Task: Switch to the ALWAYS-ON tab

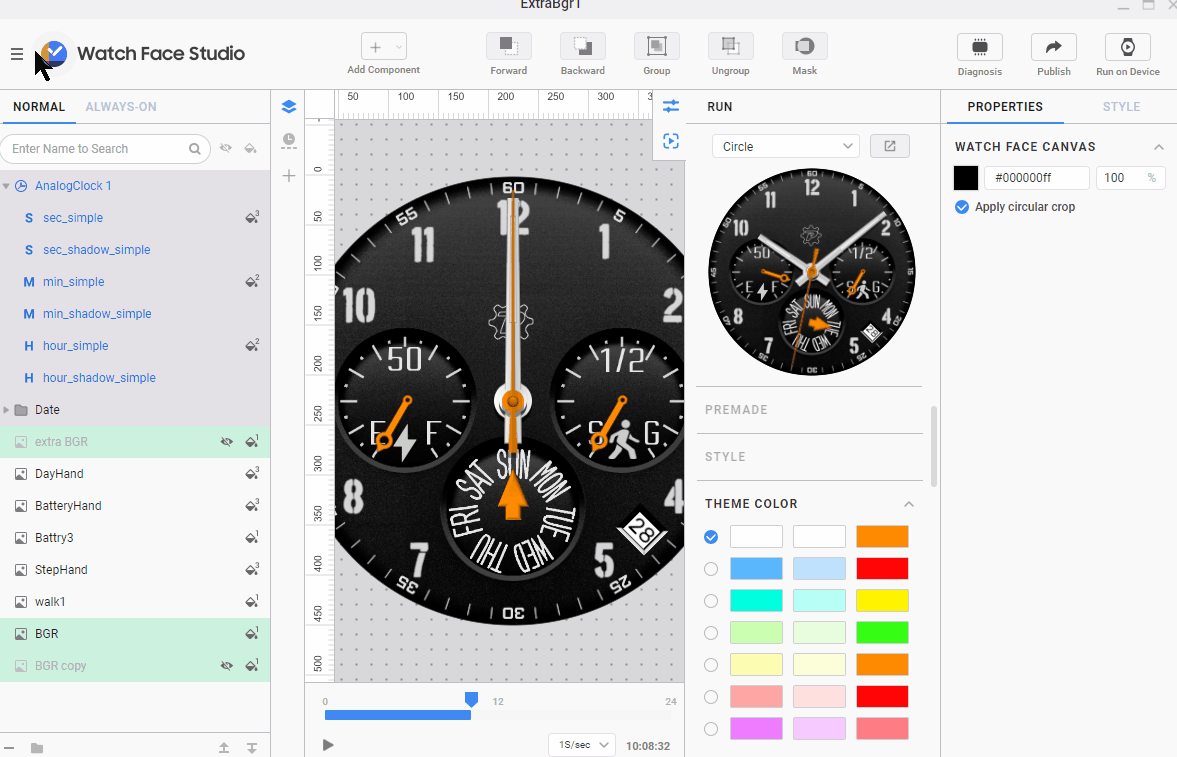Action: pyautogui.click(x=121, y=107)
